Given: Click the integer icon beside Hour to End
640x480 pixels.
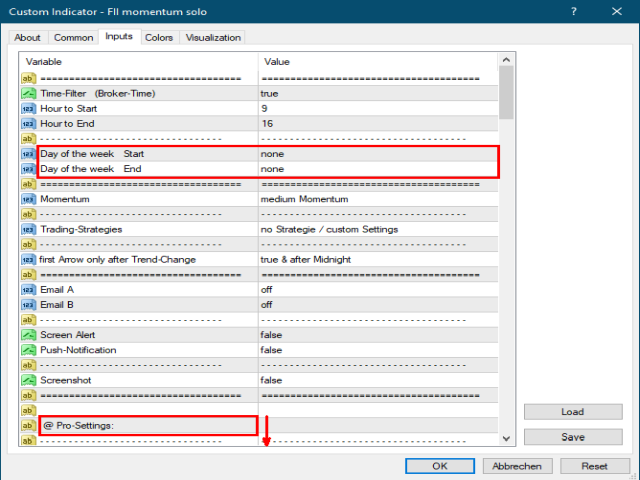Looking at the screenshot, I should 28,123.
